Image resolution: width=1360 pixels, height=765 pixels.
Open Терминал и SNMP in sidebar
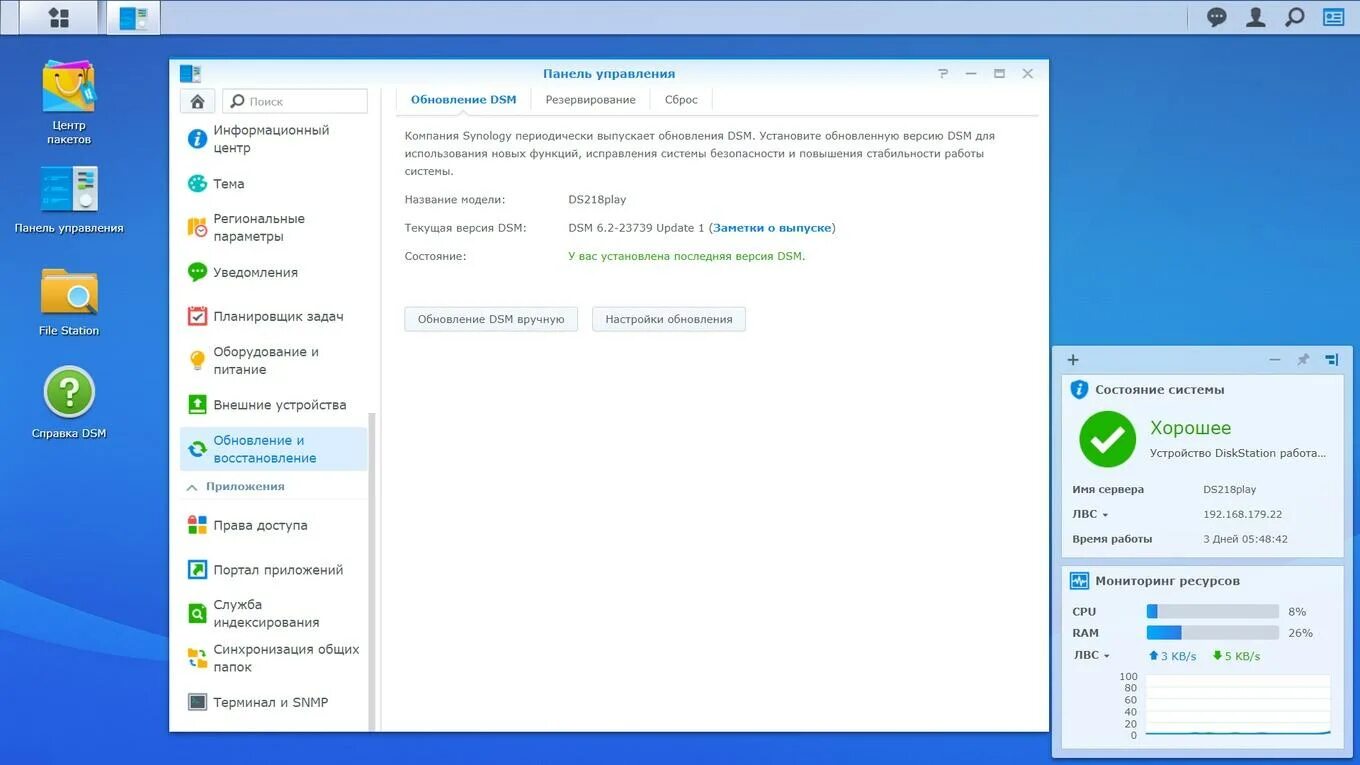pyautogui.click(x=274, y=702)
